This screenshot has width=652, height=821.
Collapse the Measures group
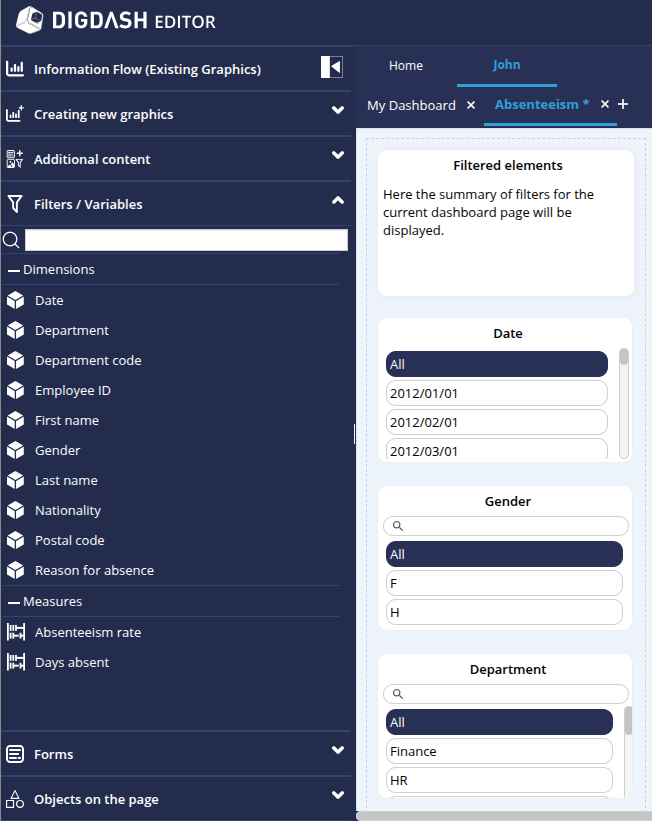(14, 602)
